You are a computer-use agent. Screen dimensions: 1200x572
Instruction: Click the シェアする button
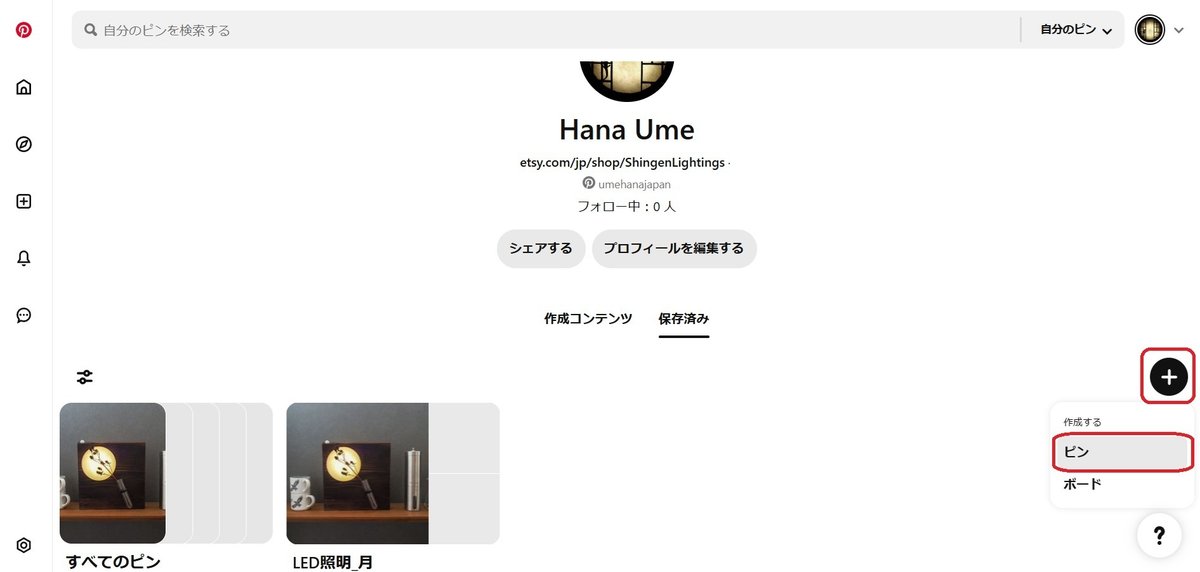[541, 249]
